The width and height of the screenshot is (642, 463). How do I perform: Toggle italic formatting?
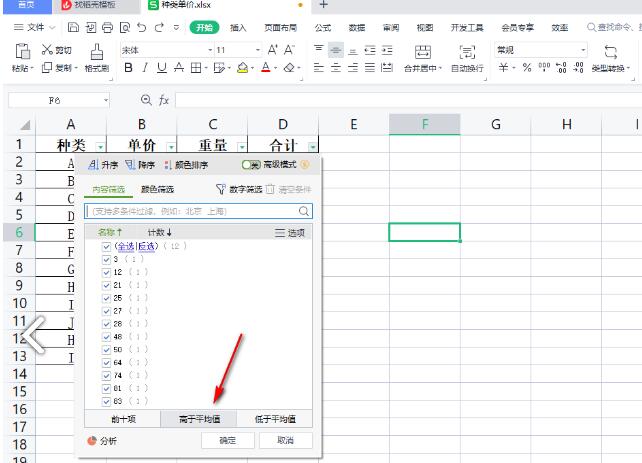pyautogui.click(x=145, y=68)
